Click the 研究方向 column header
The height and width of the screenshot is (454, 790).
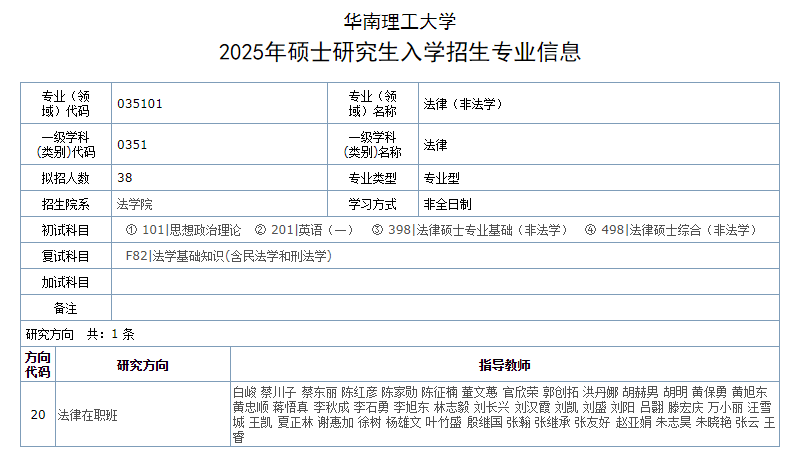[x=143, y=365]
